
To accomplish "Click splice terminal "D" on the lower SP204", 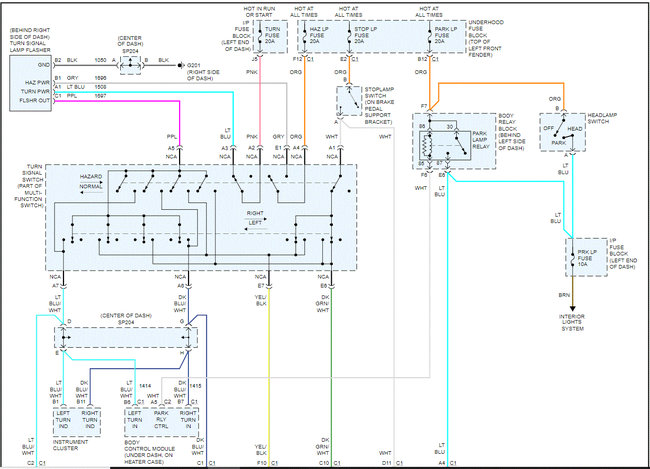I will point(69,321).
